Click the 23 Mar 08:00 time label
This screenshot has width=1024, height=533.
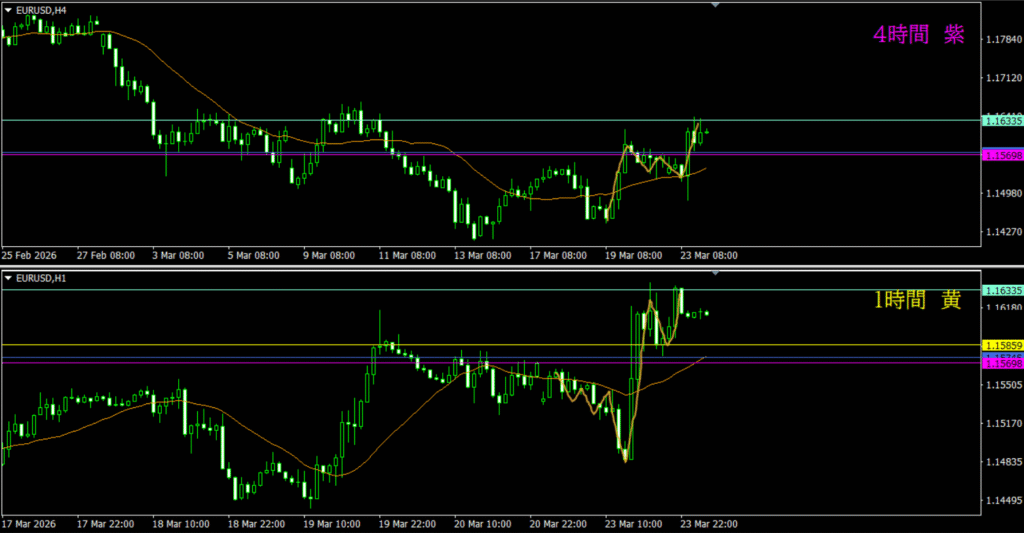click(708, 255)
